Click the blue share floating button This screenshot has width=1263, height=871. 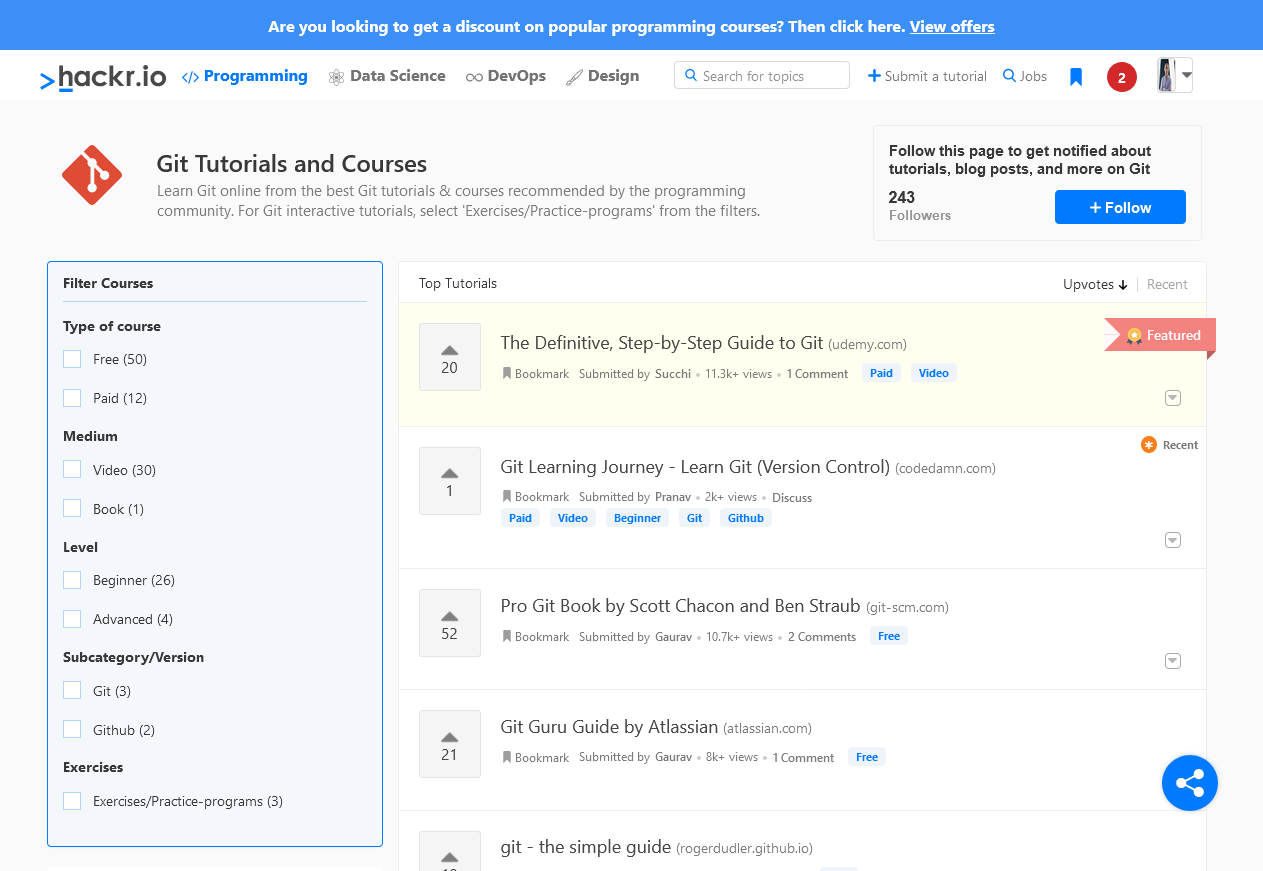[1190, 783]
